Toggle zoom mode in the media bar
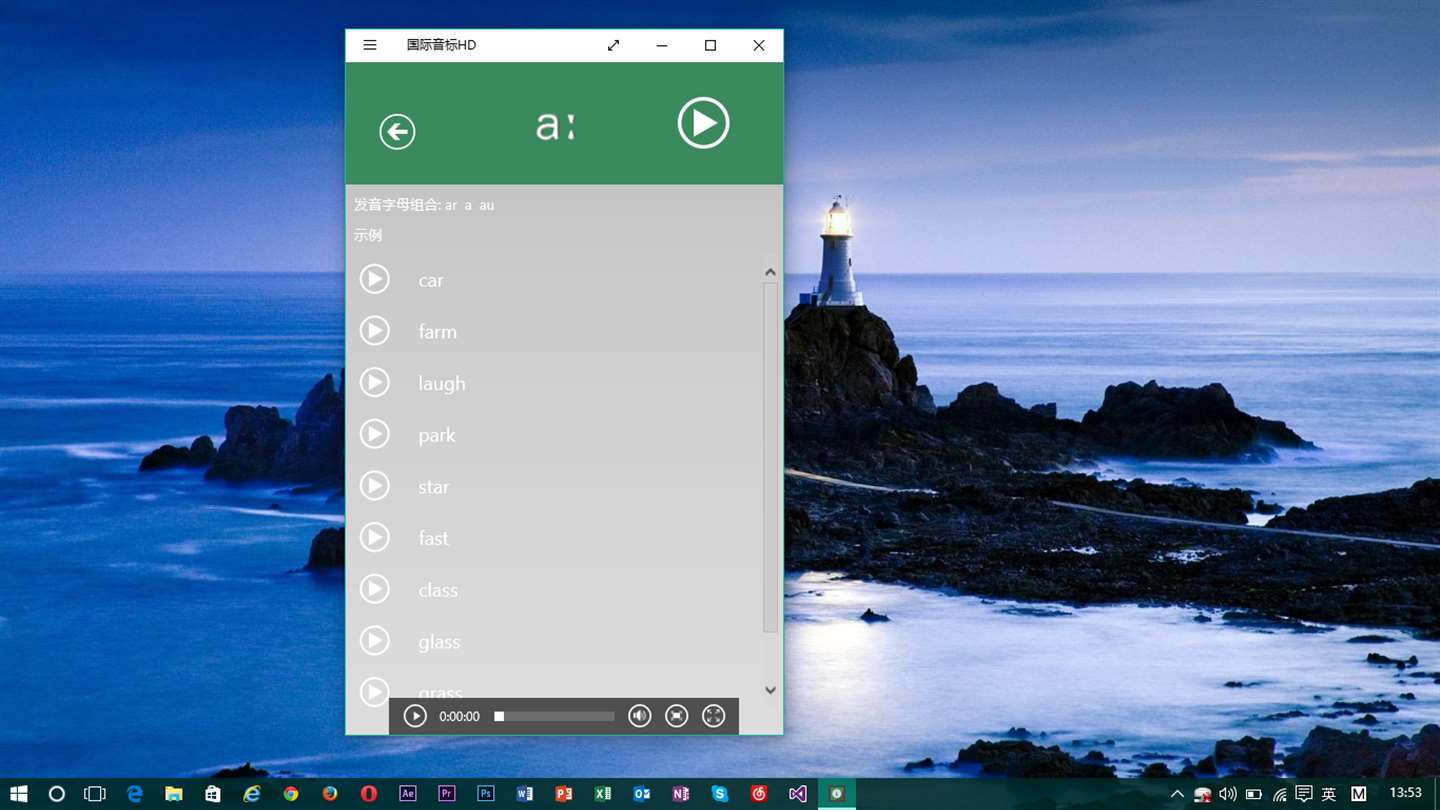 click(677, 716)
